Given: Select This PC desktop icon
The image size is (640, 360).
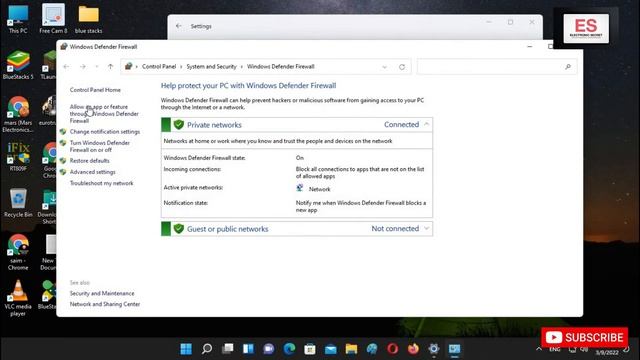Looking at the screenshot, I should tap(18, 20).
